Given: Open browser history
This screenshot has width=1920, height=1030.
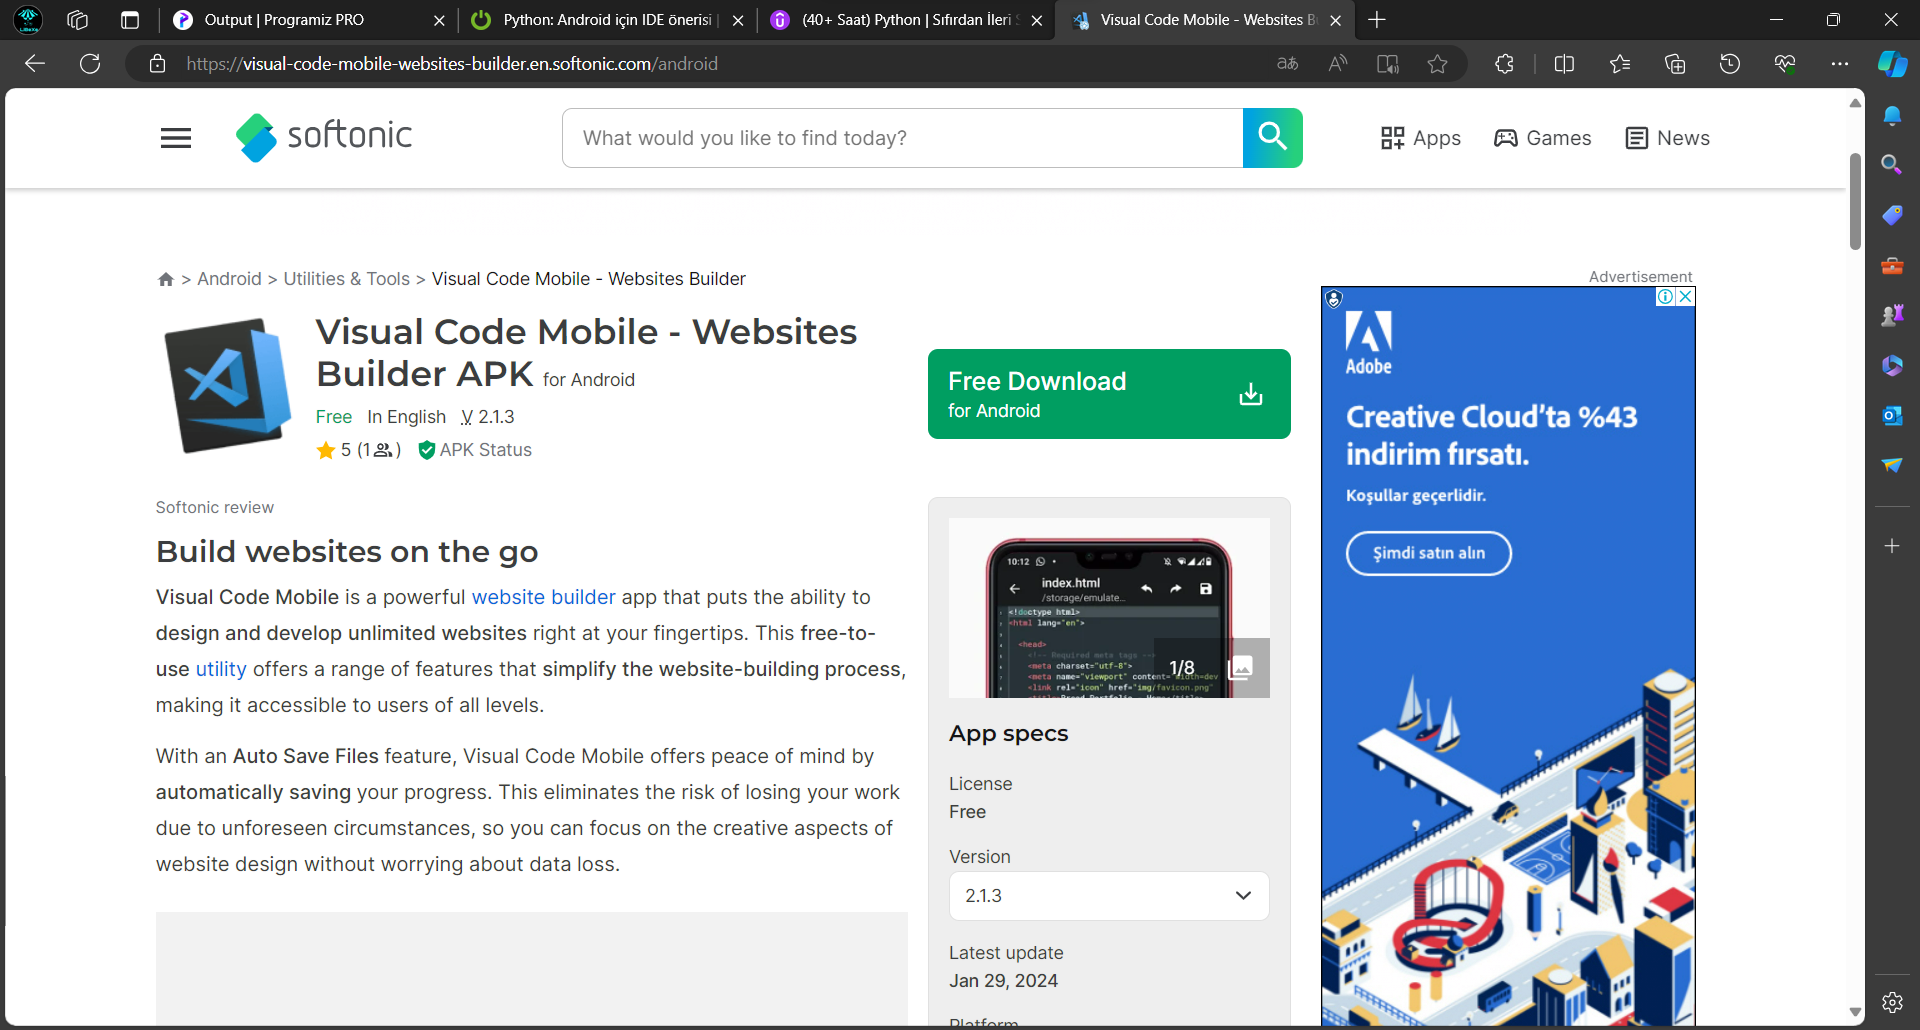Looking at the screenshot, I should (x=1730, y=64).
